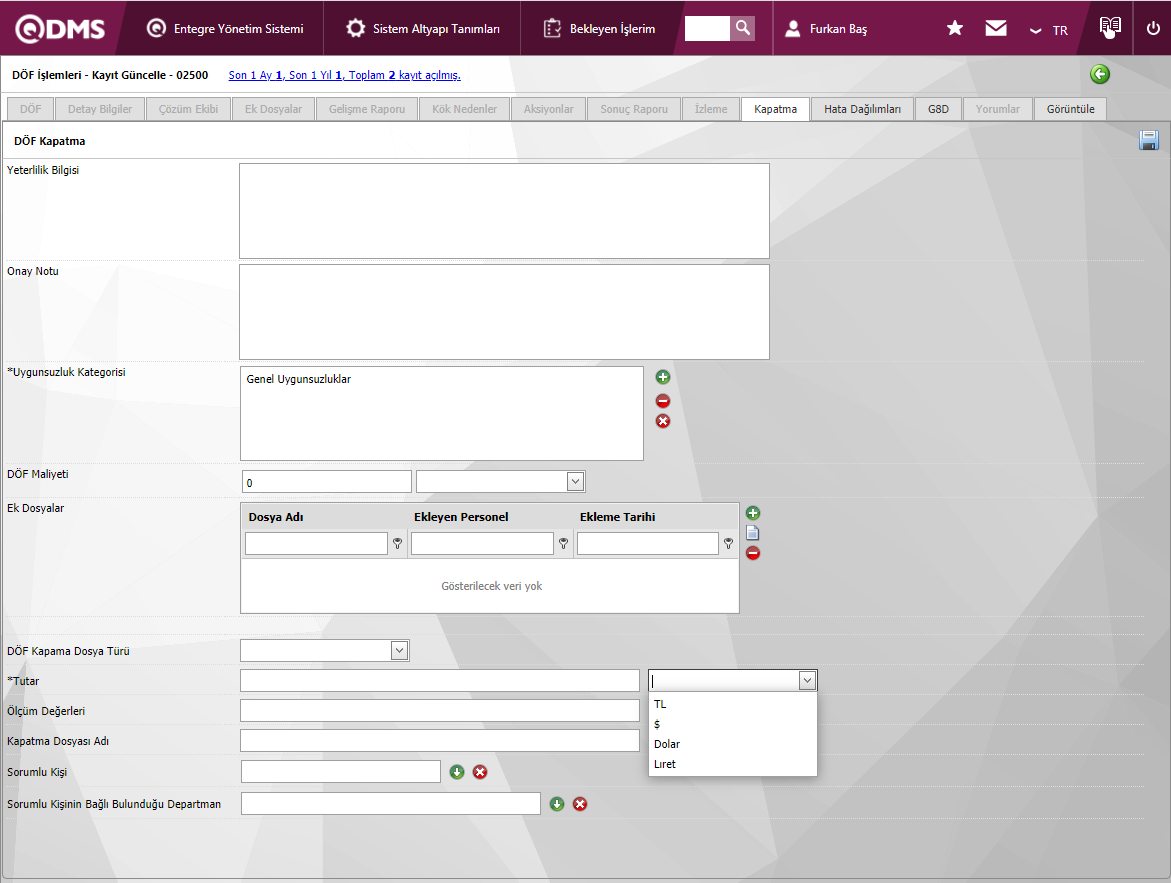Clear Sorumlu Kişi with red X icon
1171x883 pixels.
[480, 772]
